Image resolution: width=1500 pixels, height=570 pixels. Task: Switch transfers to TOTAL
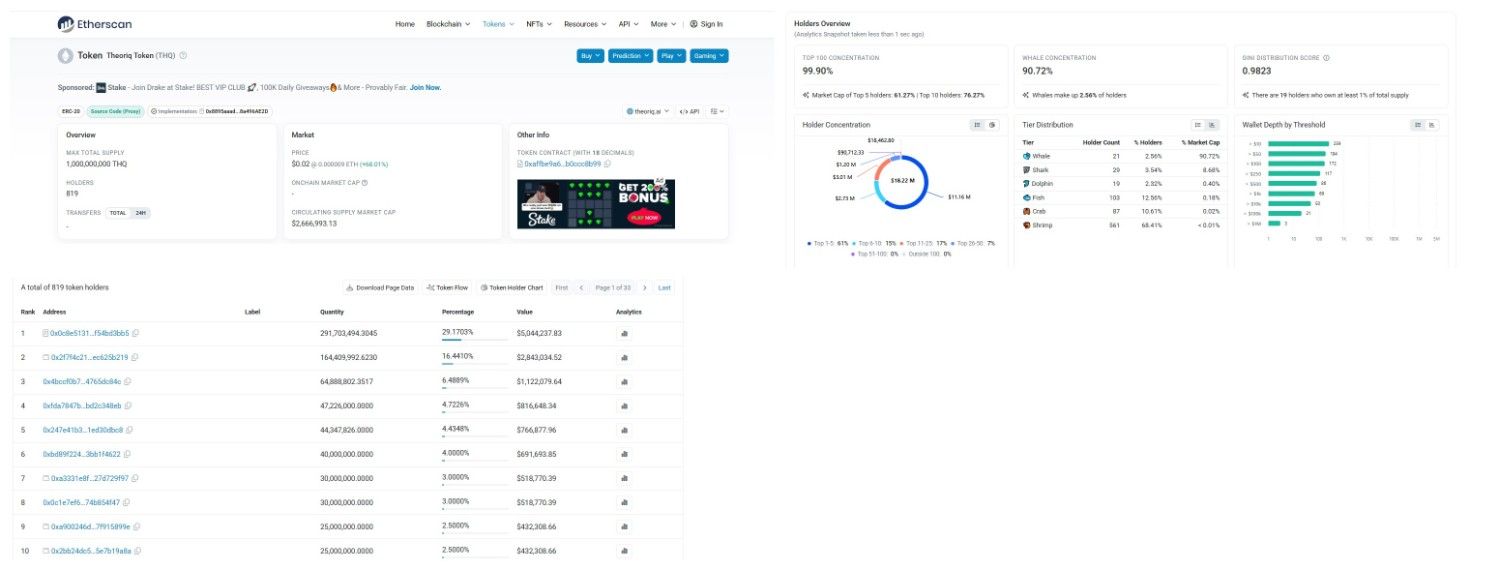coord(119,213)
